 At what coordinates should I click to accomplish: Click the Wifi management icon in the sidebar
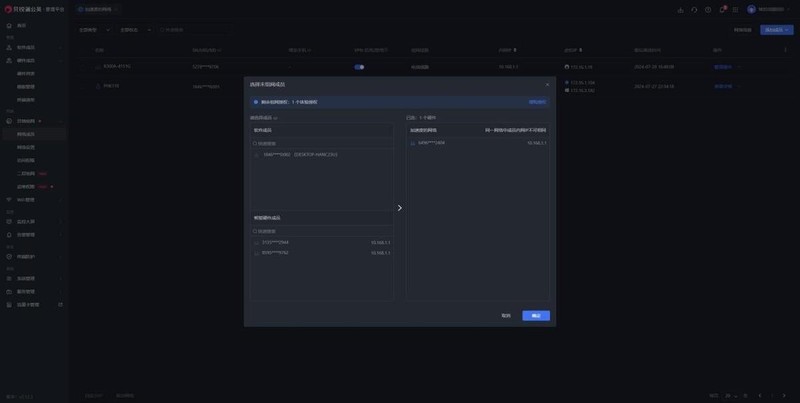[x=9, y=200]
